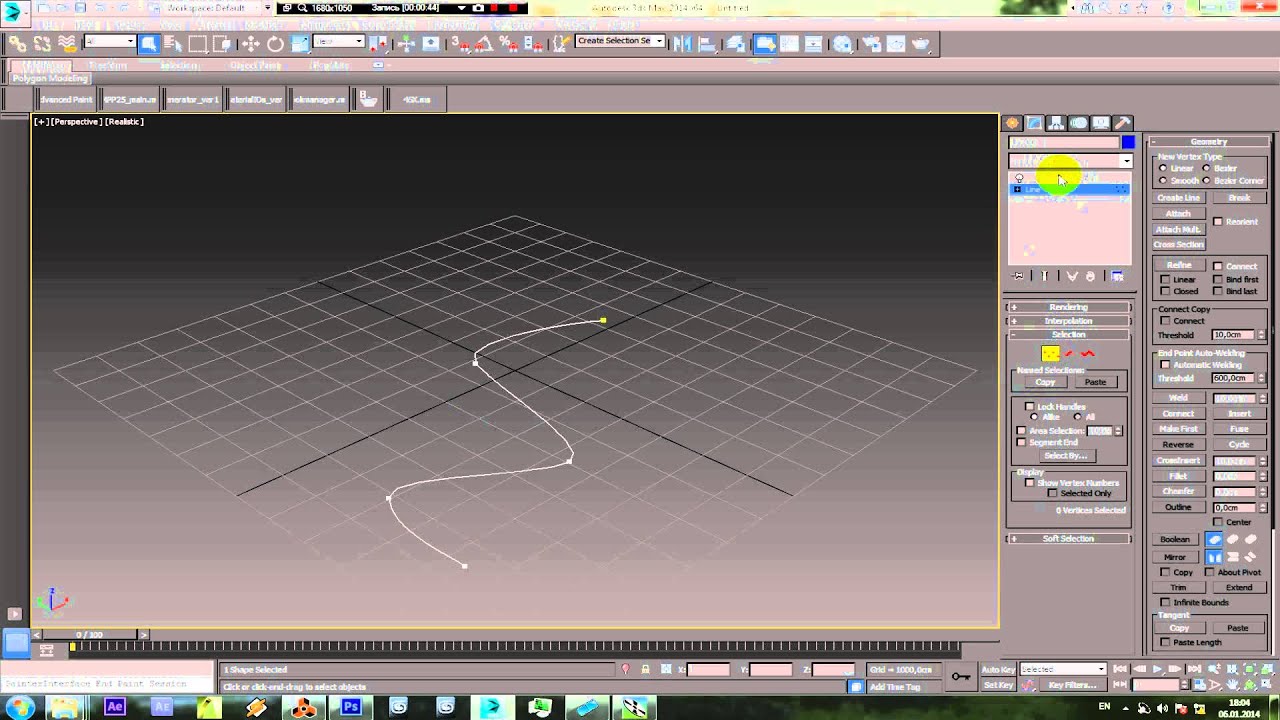1280x720 pixels.
Task: Open the Render Setup icon
Action: (870, 44)
